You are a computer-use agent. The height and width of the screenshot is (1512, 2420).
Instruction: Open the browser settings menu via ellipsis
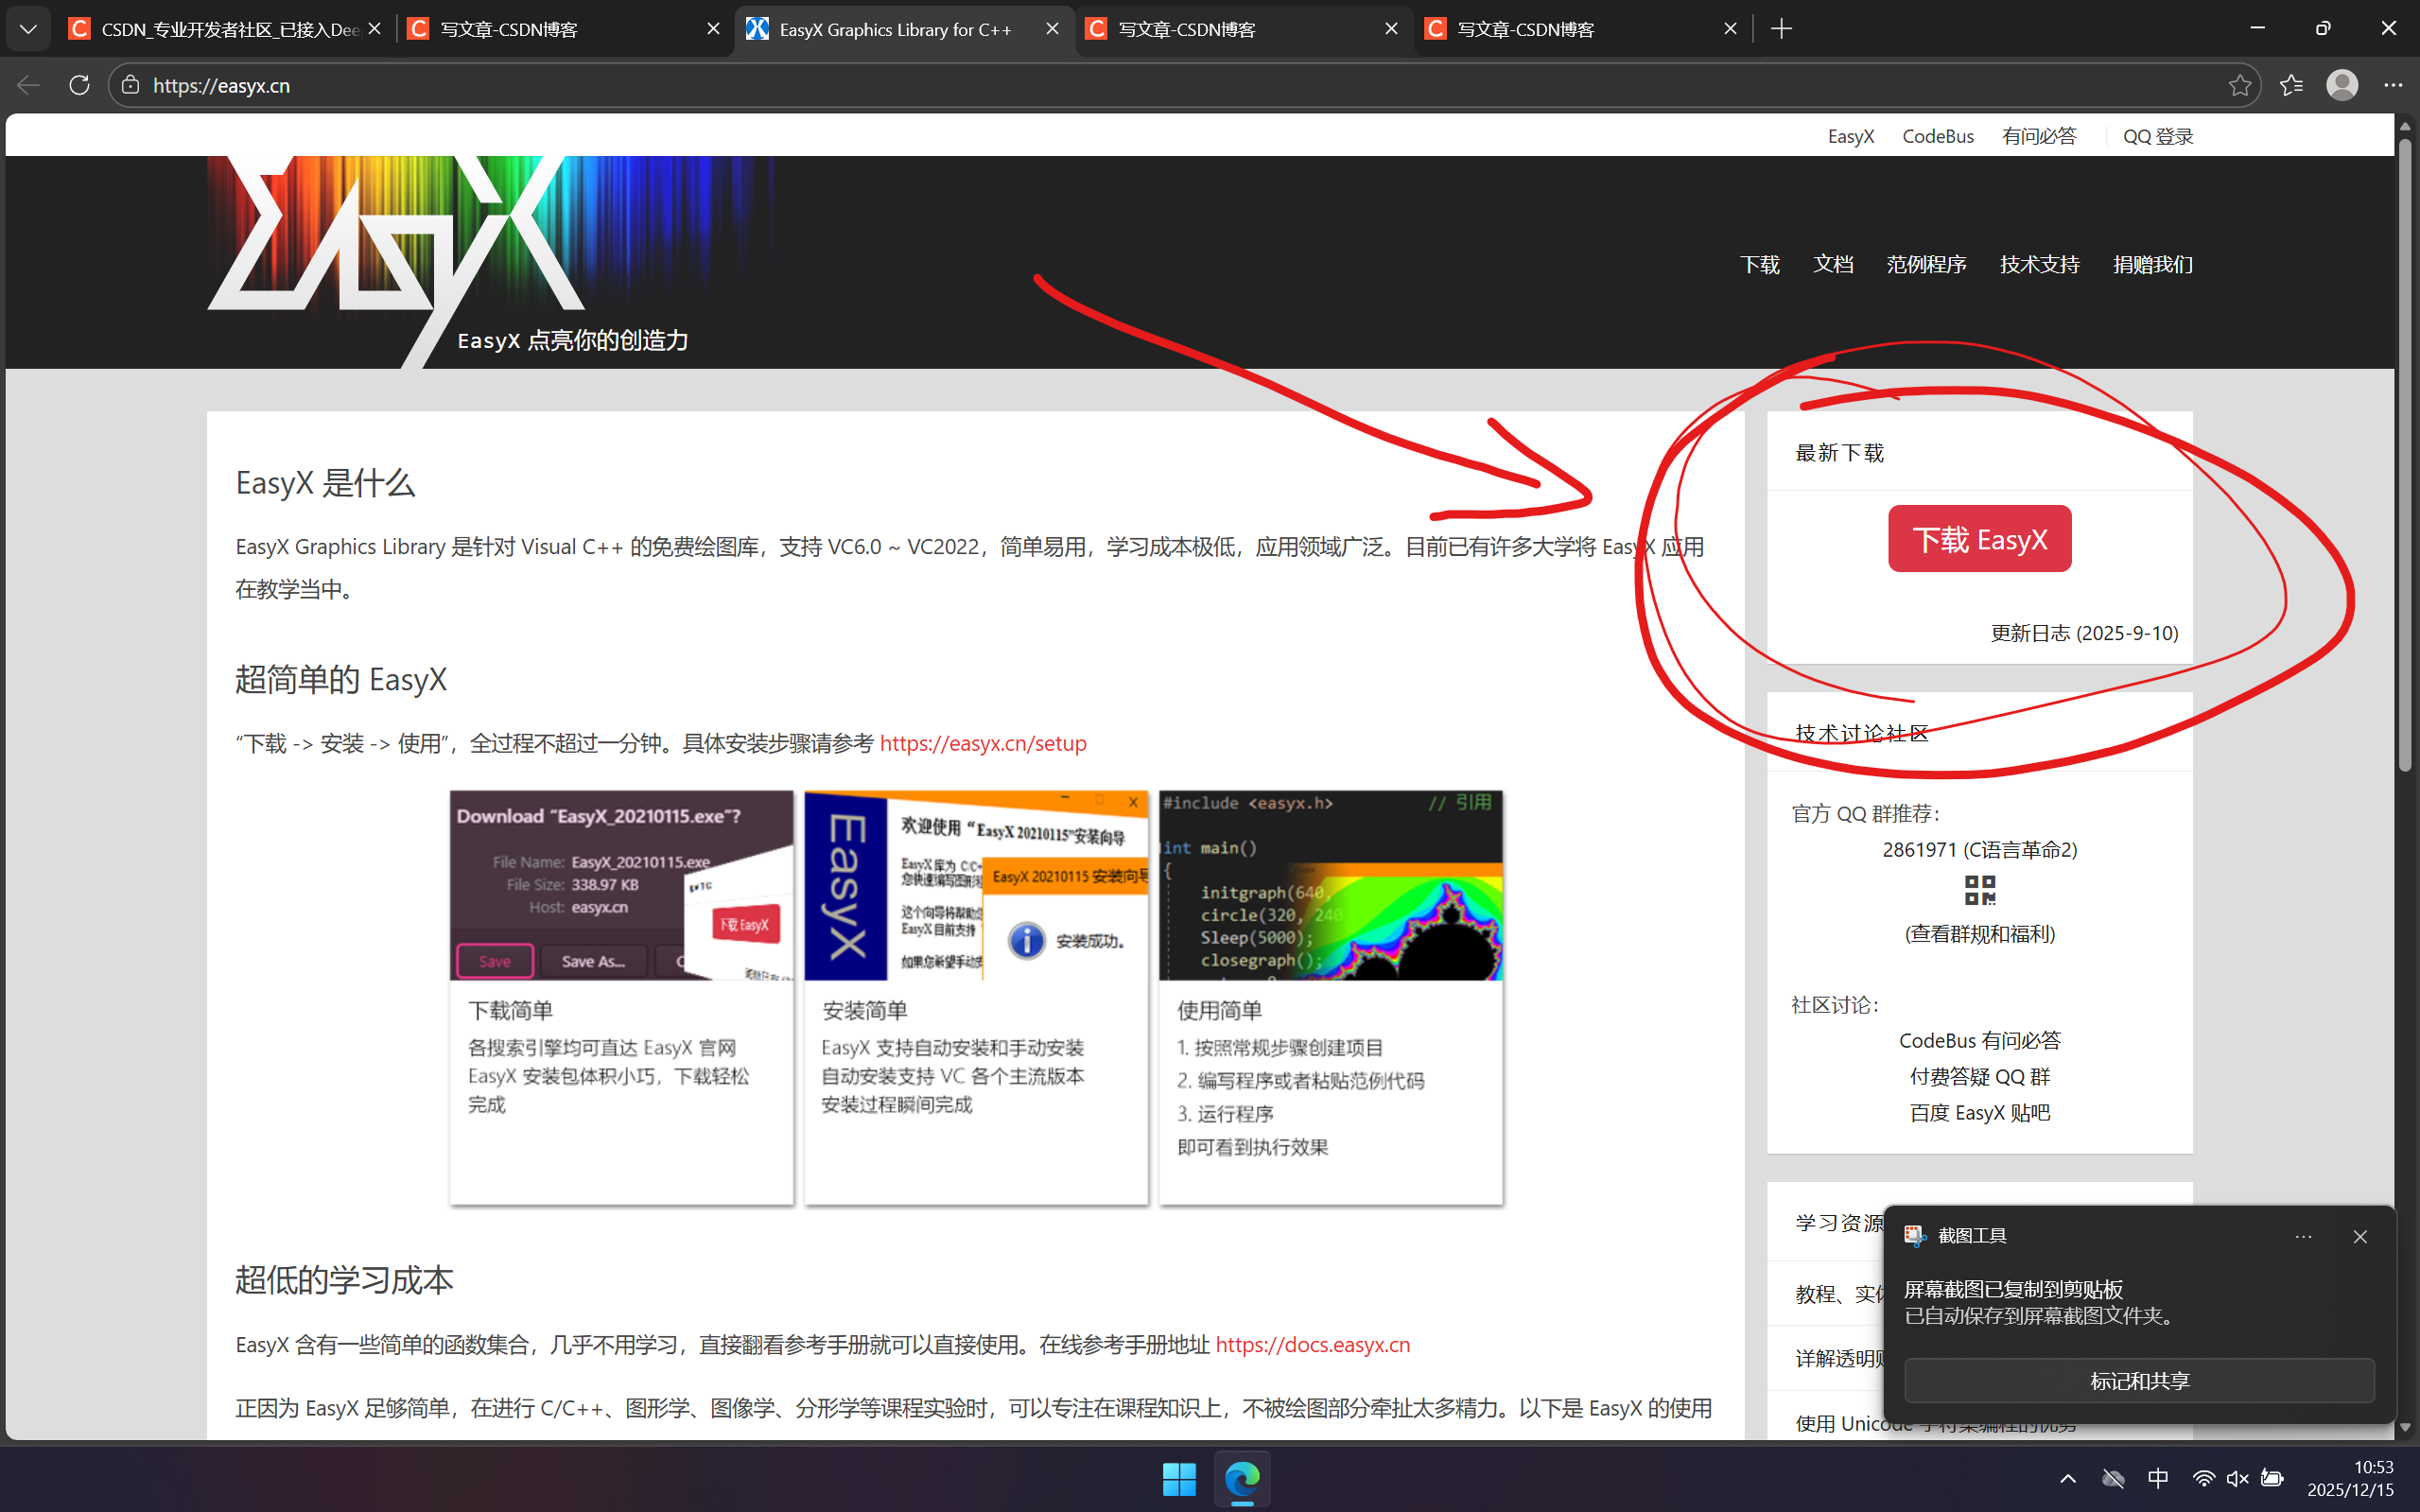[2393, 84]
